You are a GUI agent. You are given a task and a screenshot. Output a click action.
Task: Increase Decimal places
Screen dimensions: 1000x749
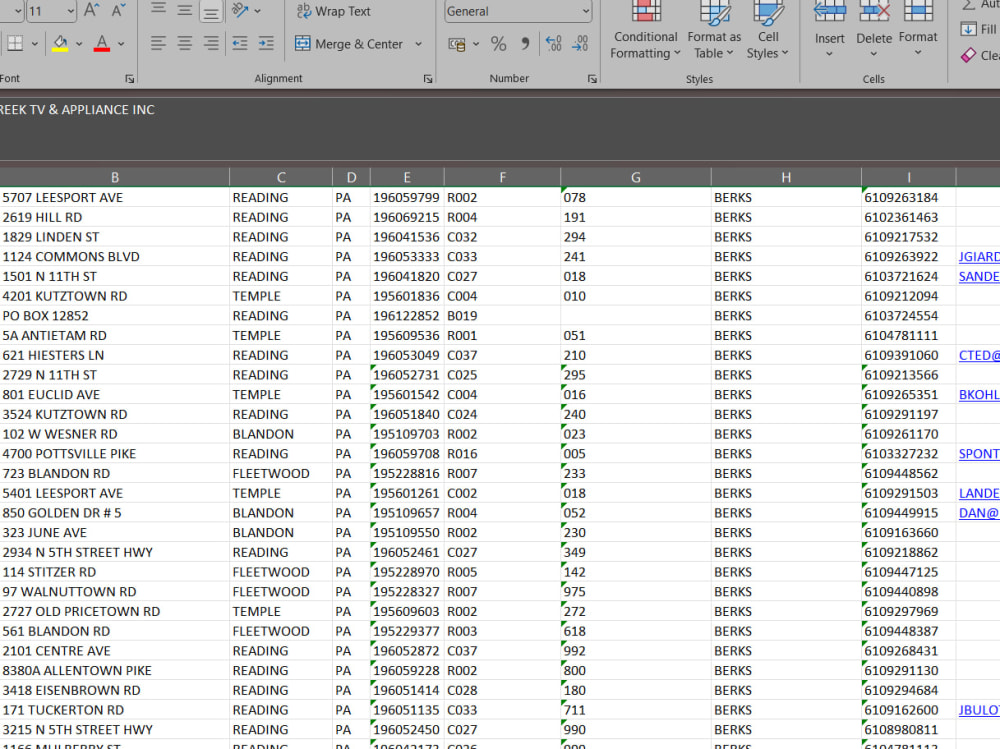[x=554, y=44]
